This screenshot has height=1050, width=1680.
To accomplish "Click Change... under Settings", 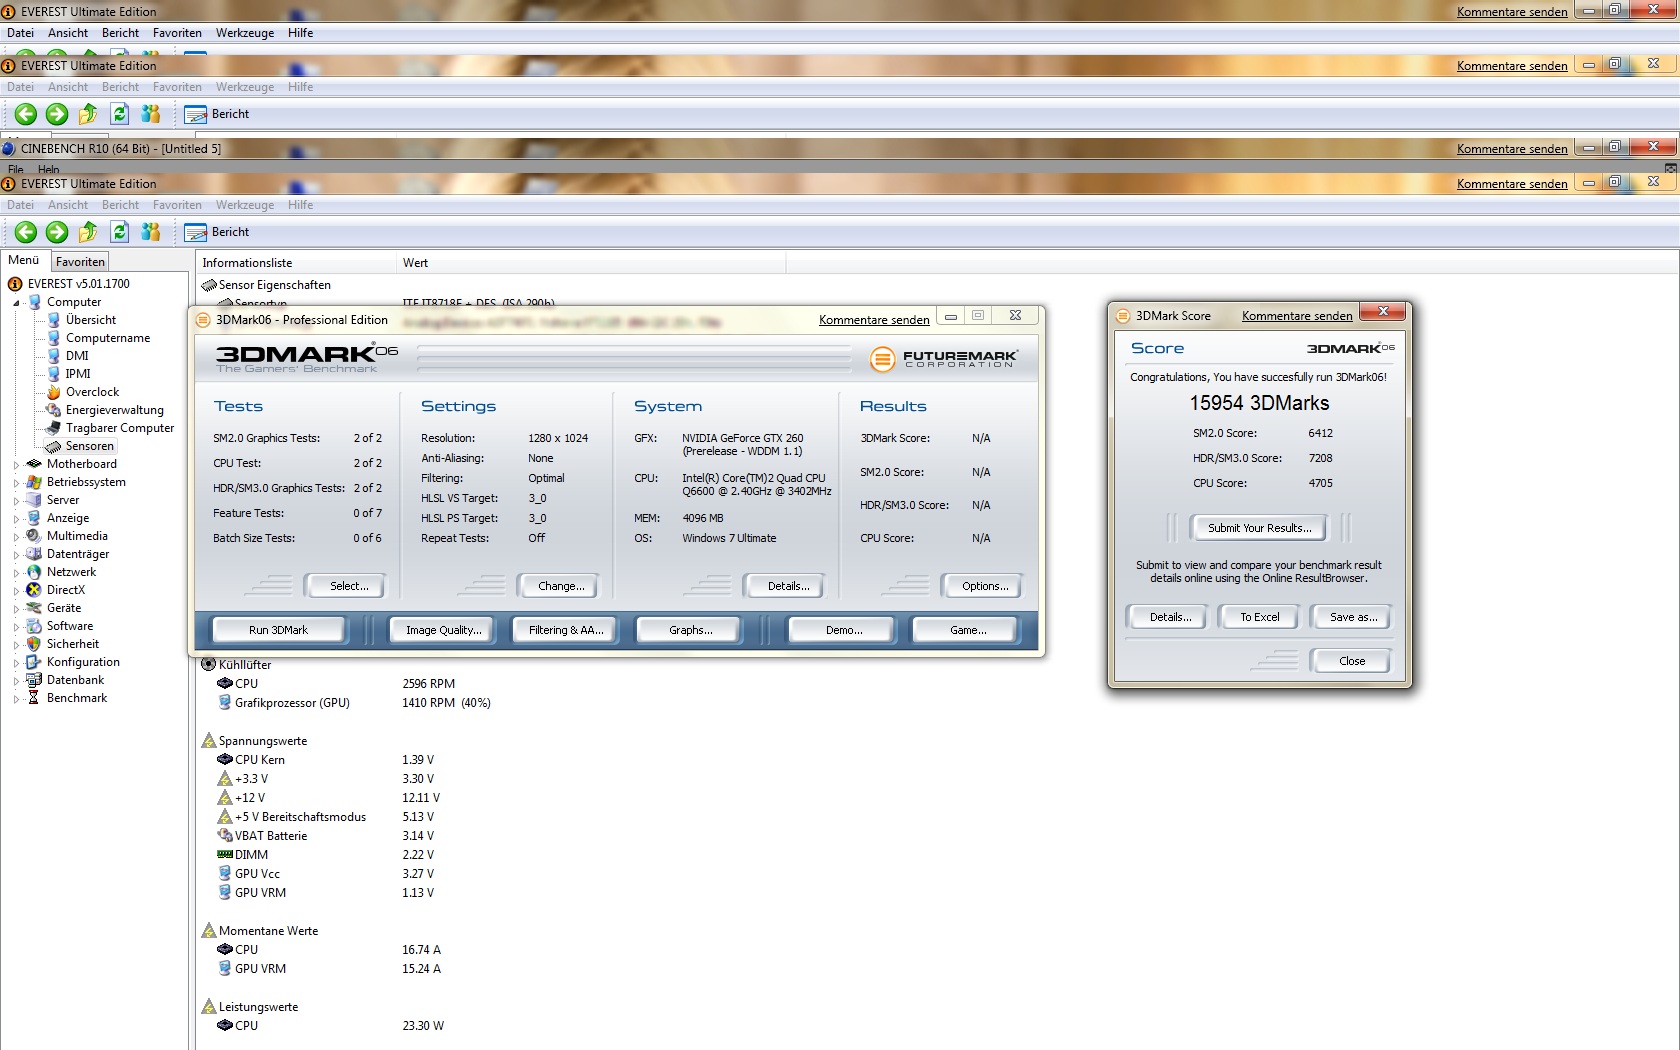I will (x=561, y=586).
